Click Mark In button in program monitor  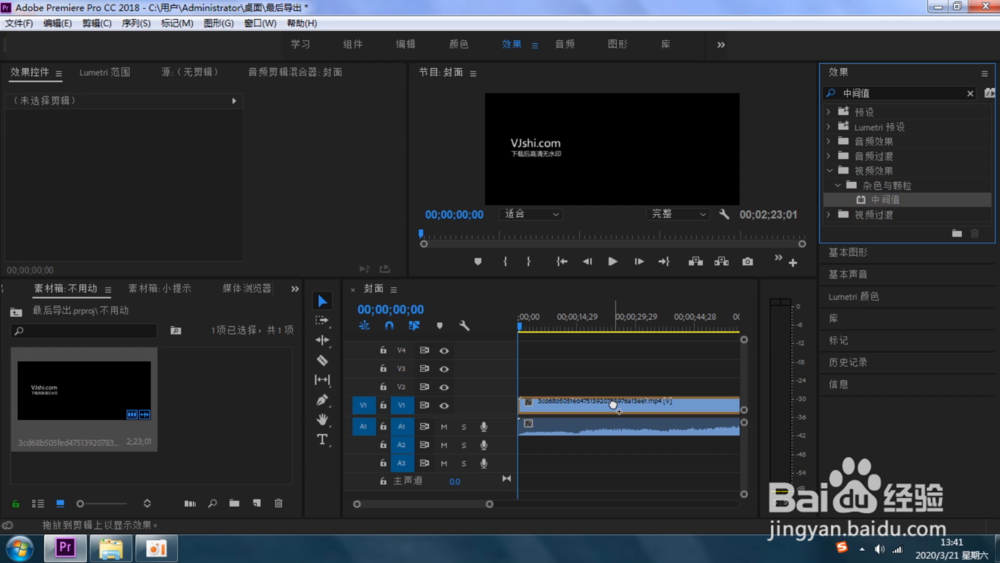pos(505,261)
